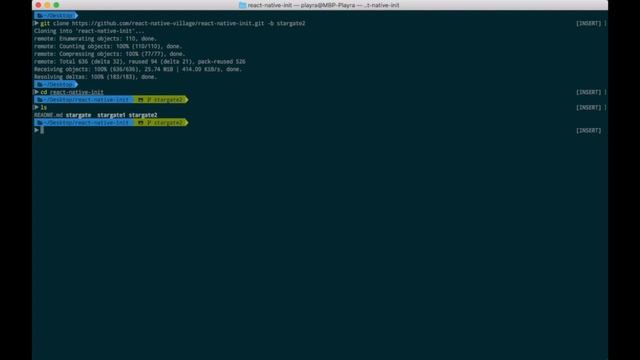This screenshot has width=640, height=360.
Task: Click green stargate2 branch segment above empty prompt
Action: coord(161,122)
